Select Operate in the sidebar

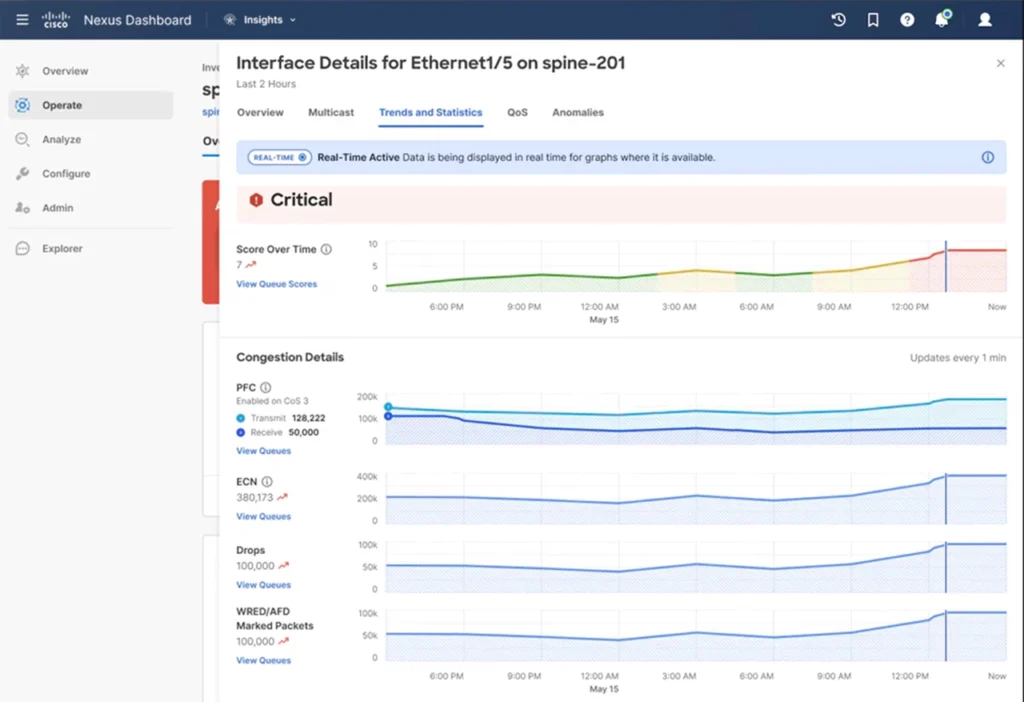coord(91,105)
